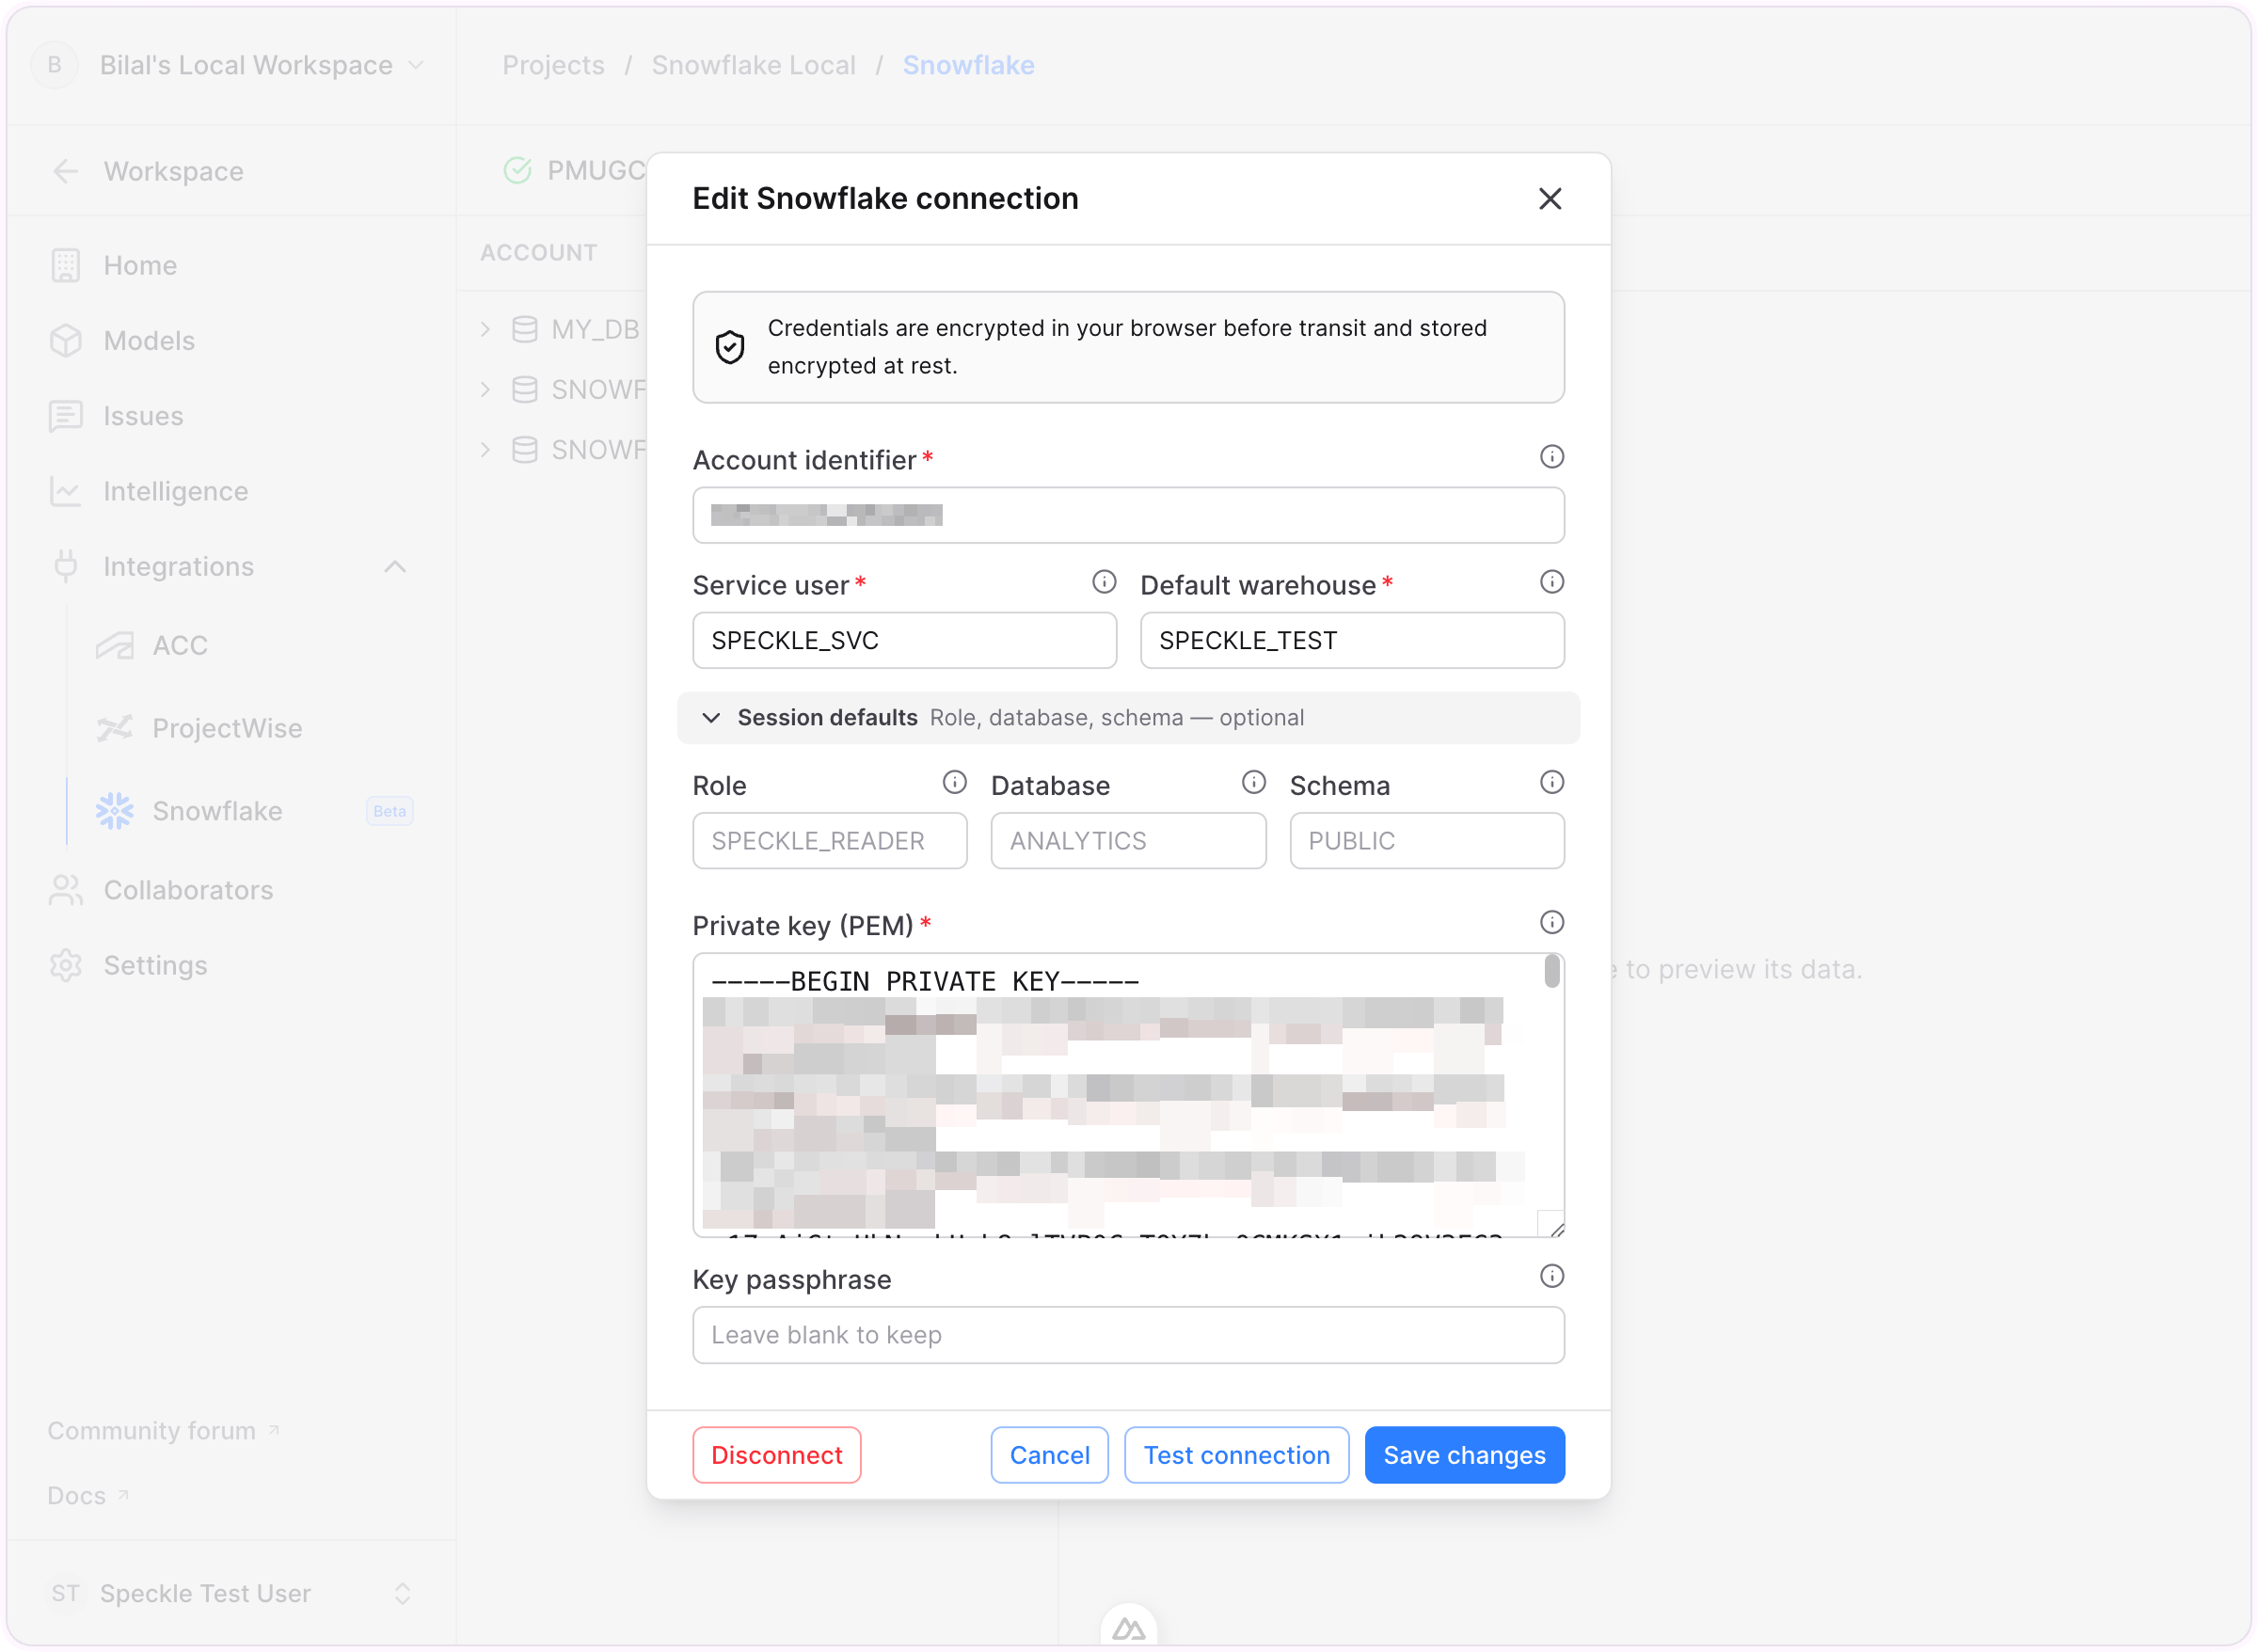Click the Database info icon
This screenshot has height=1652, width=2258.
tap(1253, 782)
